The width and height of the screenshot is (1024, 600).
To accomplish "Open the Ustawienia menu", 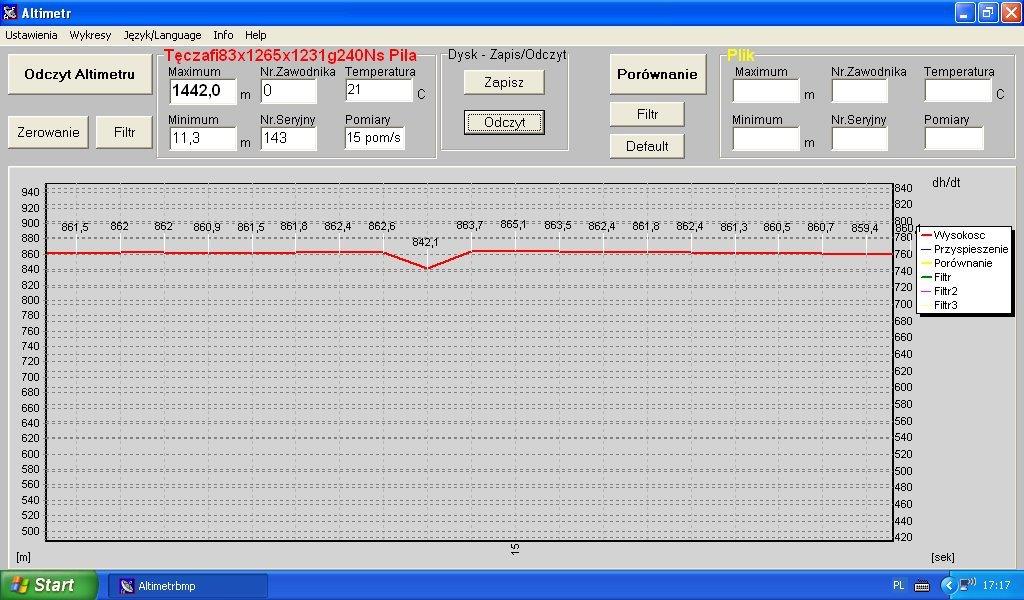I will click(x=31, y=35).
